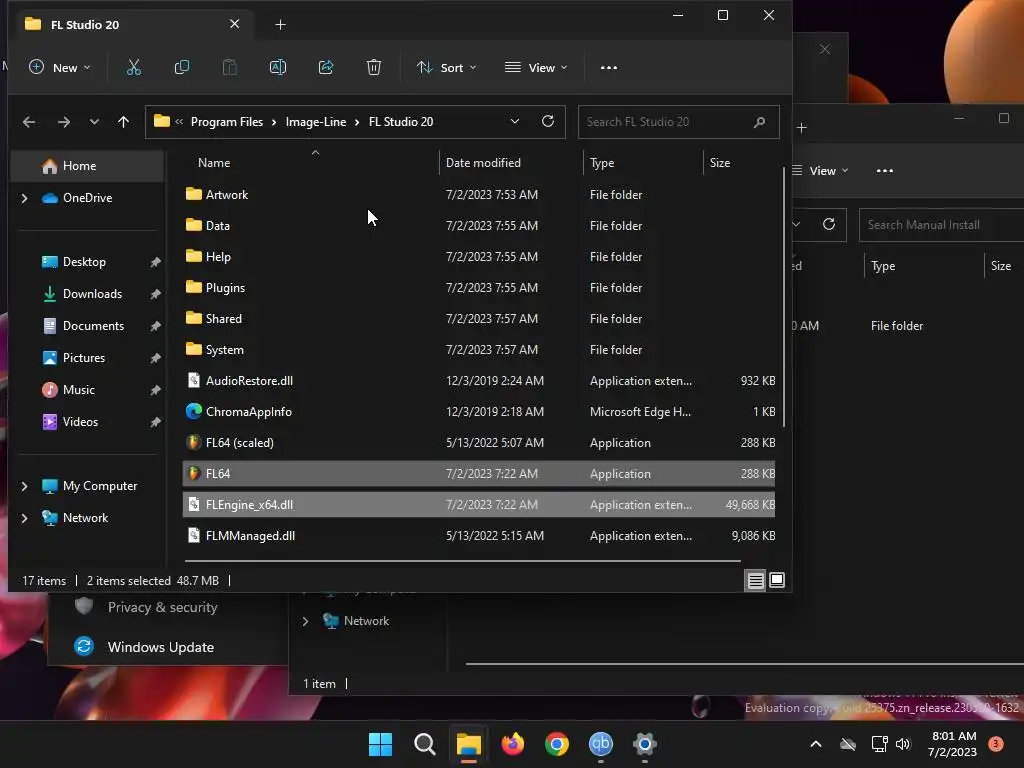Switch to details view icon in status bar

click(x=756, y=581)
